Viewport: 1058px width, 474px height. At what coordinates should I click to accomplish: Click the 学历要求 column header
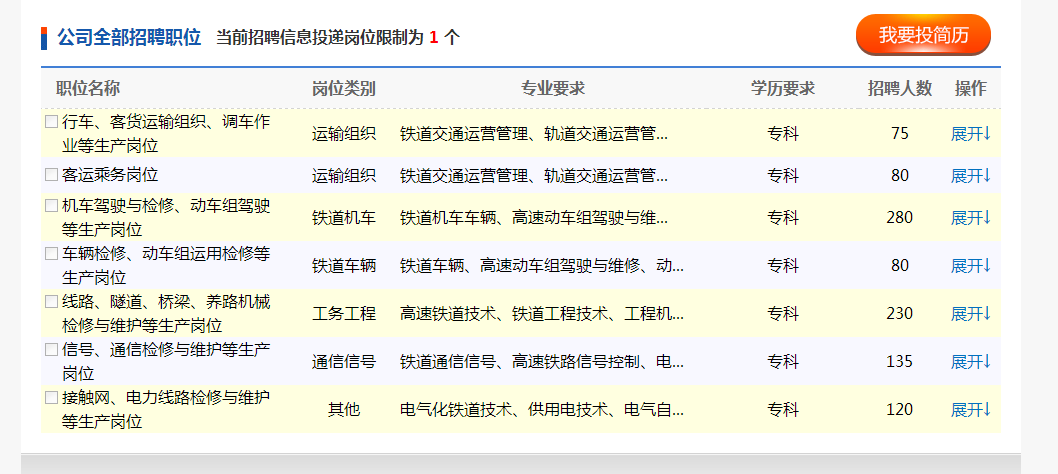click(783, 89)
